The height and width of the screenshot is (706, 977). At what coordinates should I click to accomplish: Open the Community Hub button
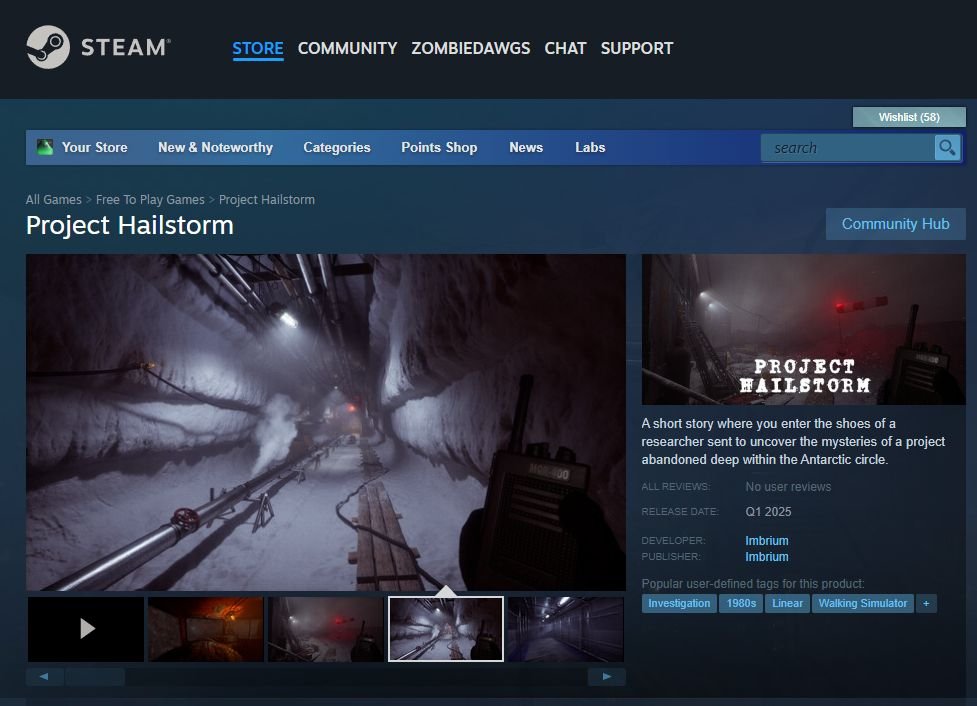click(895, 224)
